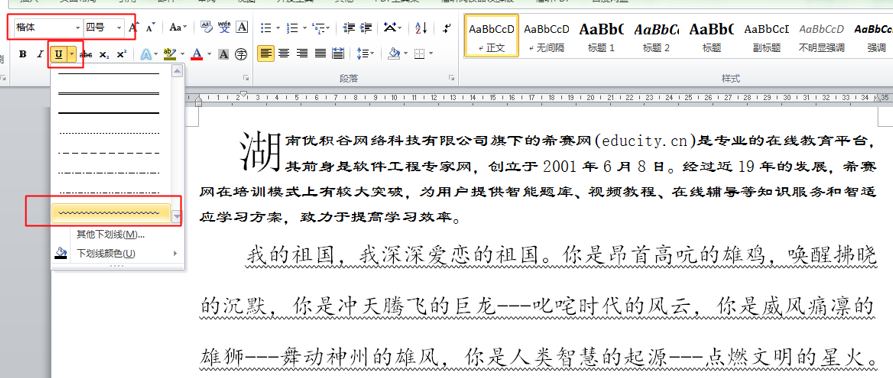Expand the highlight color dropdown arrow
Screen dimensions: 893x378
182,54
